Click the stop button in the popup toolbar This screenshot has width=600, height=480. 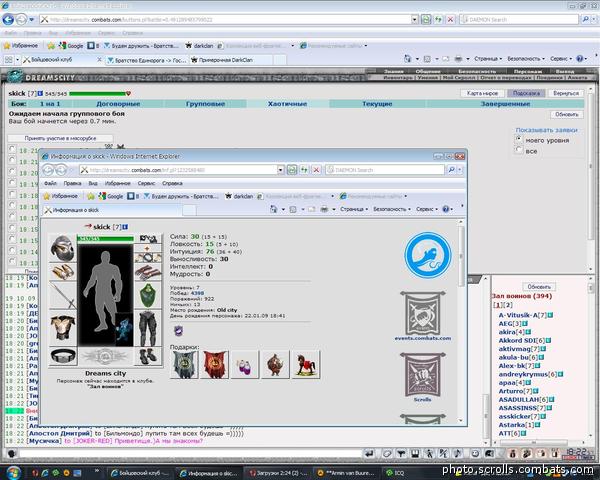pyautogui.click(x=316, y=170)
